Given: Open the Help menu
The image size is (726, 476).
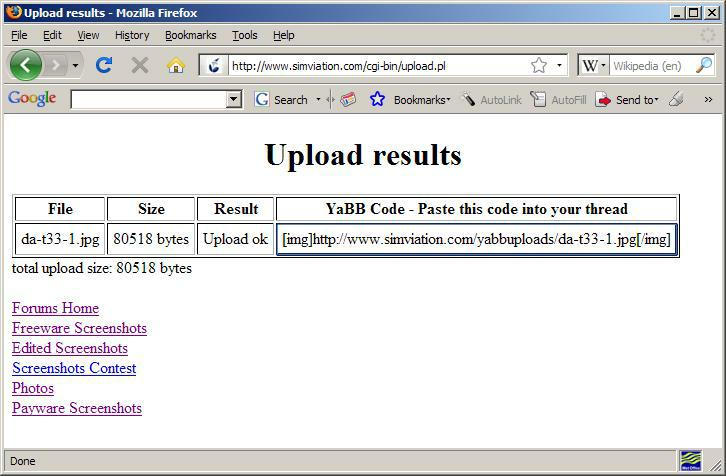Looking at the screenshot, I should 283,35.
